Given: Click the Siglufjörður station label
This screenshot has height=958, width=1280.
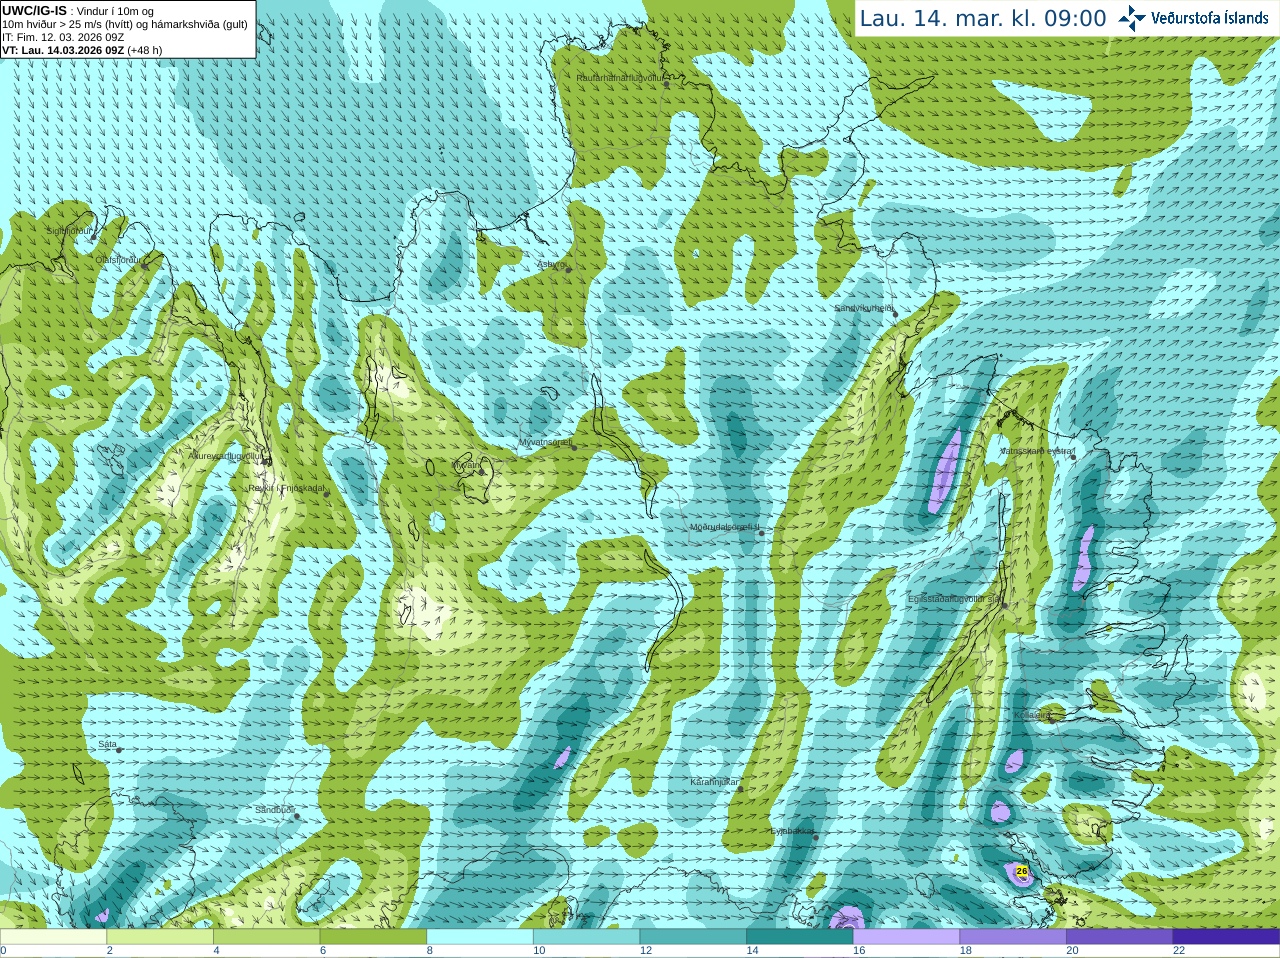Looking at the screenshot, I should pos(69,231).
